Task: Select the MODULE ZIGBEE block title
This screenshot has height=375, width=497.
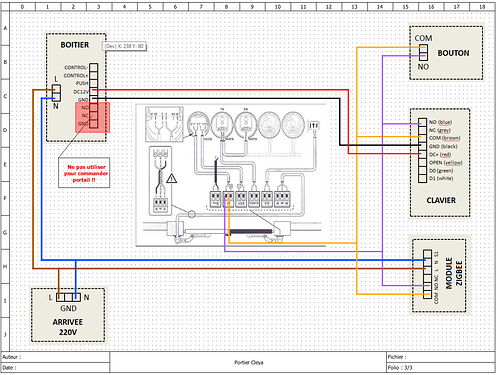Action: [x=454, y=273]
